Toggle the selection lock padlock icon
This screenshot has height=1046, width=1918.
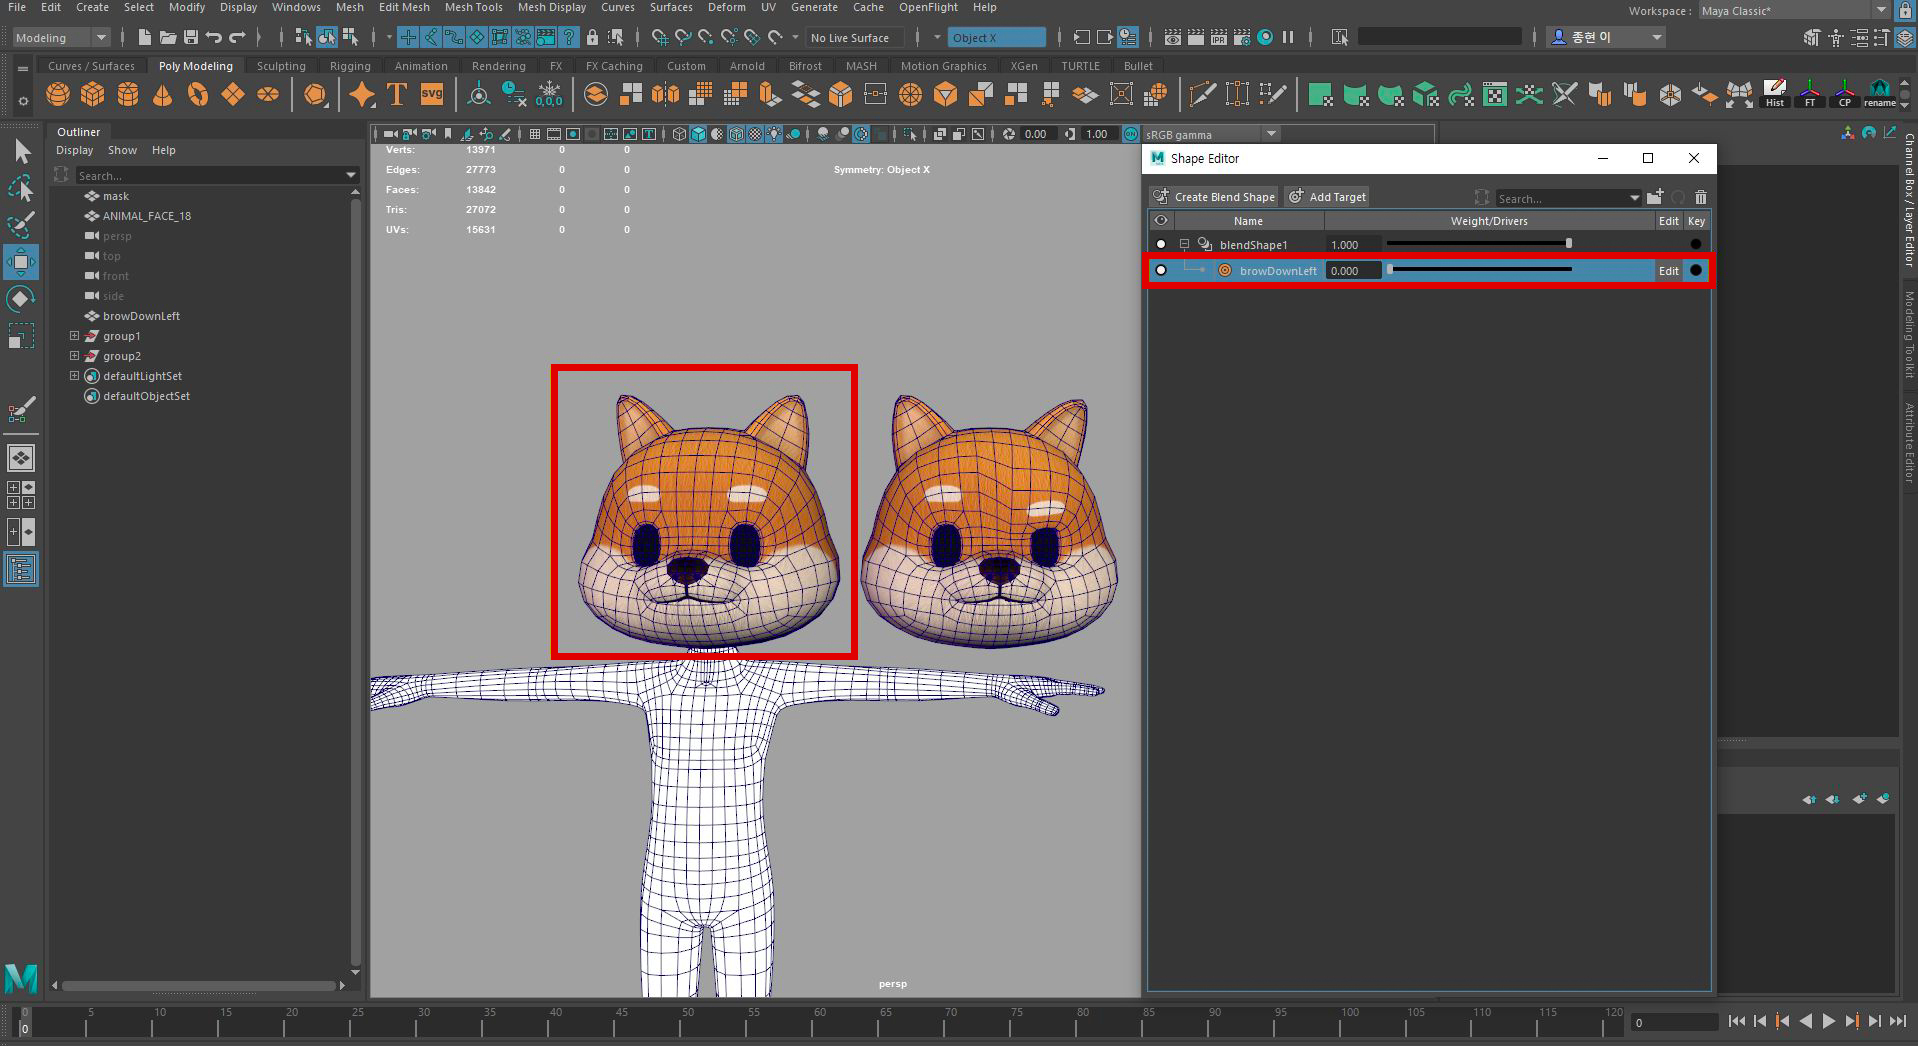(592, 38)
